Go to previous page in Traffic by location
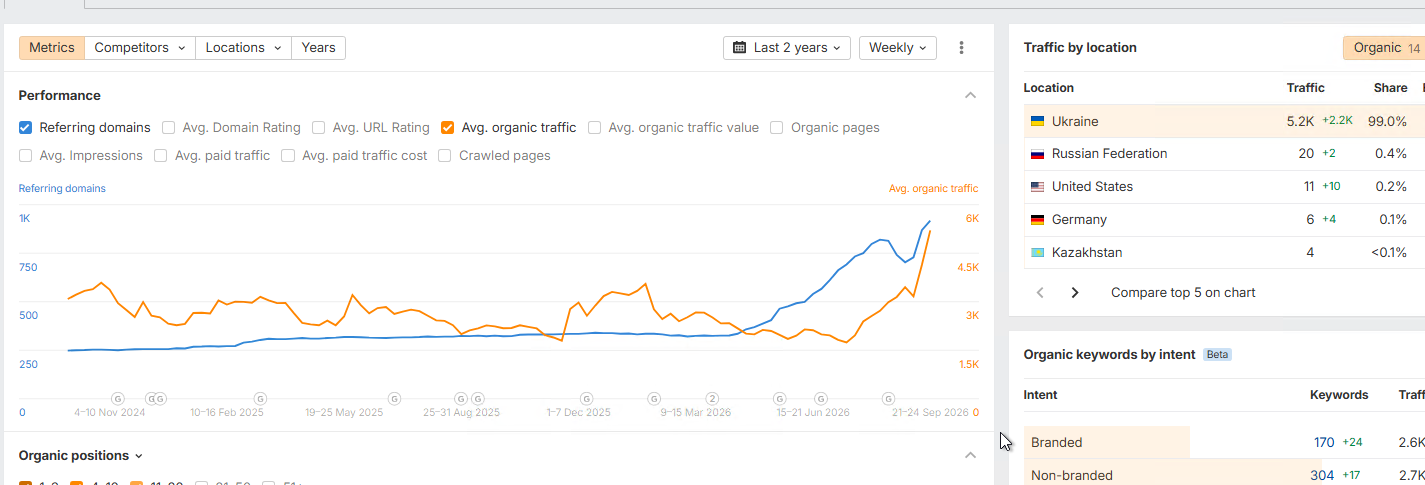 1040,293
